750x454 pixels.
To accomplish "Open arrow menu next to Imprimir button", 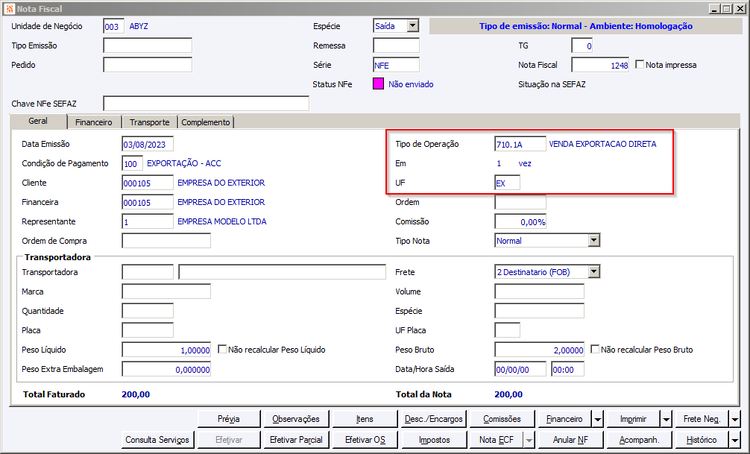I will tap(666, 419).
